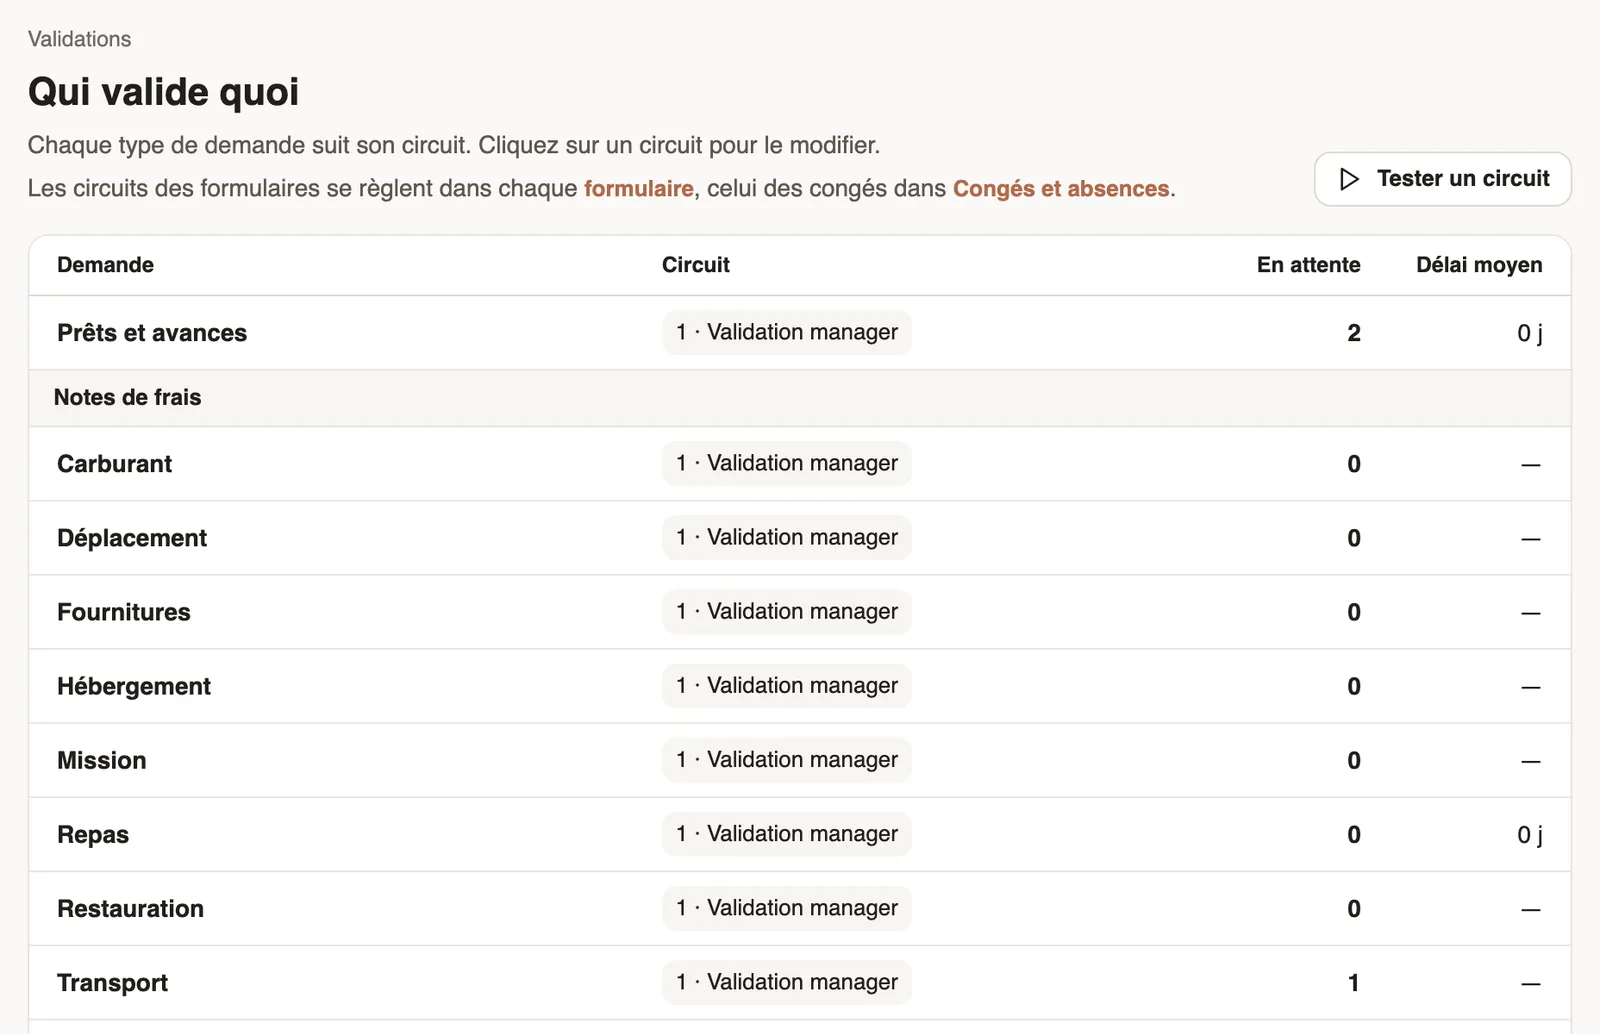
Task: Click the Notes de frais group header
Action: (800, 397)
